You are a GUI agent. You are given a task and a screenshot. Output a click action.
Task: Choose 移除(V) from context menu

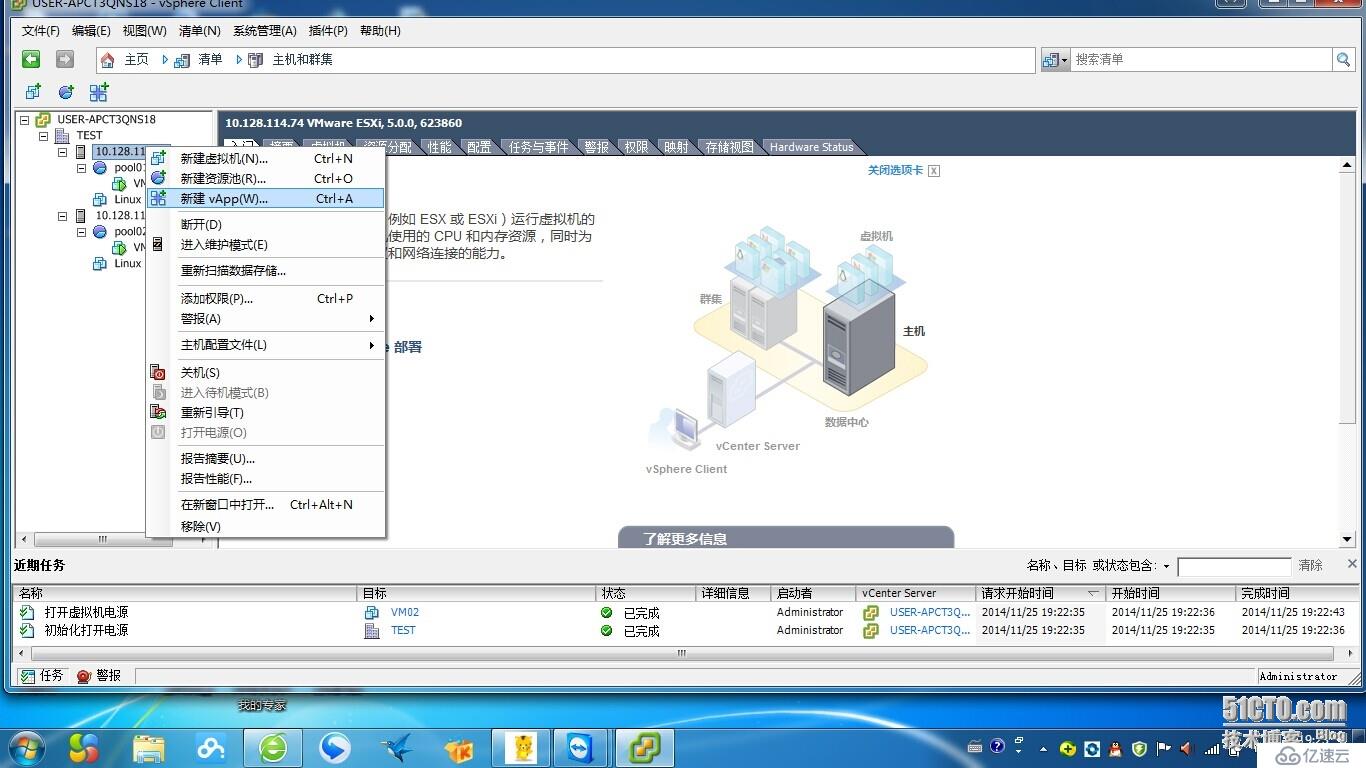point(266,526)
